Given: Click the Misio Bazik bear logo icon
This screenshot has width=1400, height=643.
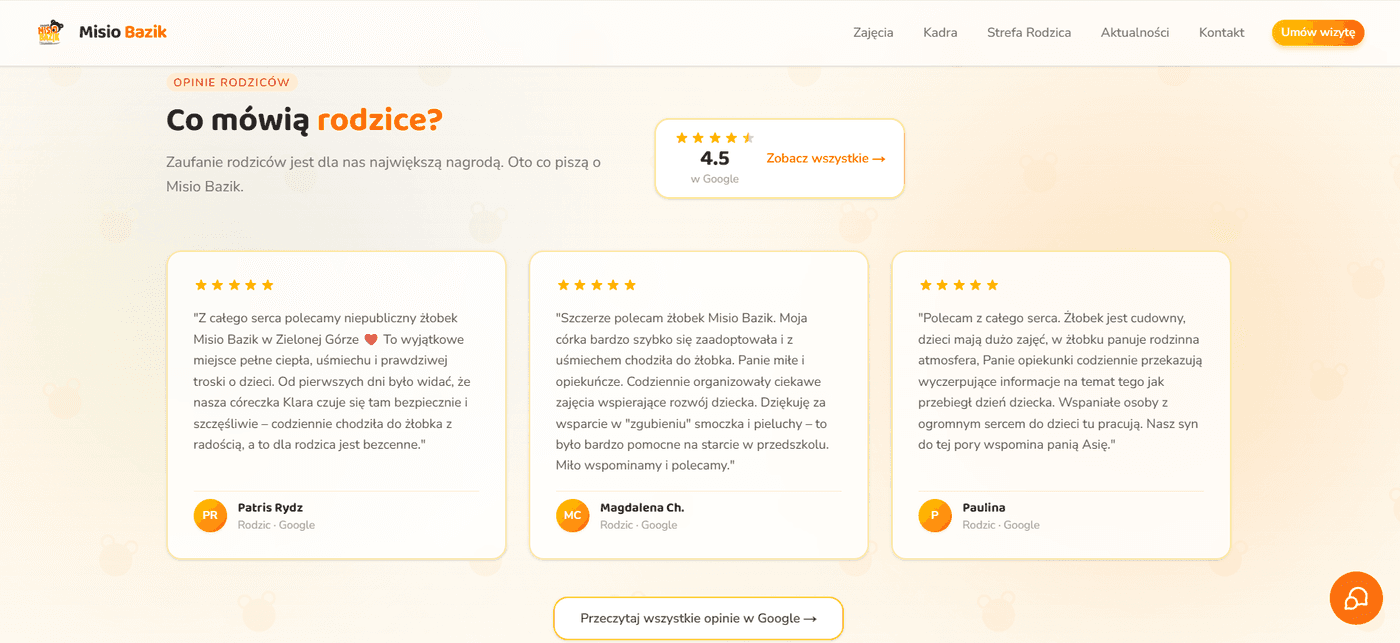Looking at the screenshot, I should 50,32.
